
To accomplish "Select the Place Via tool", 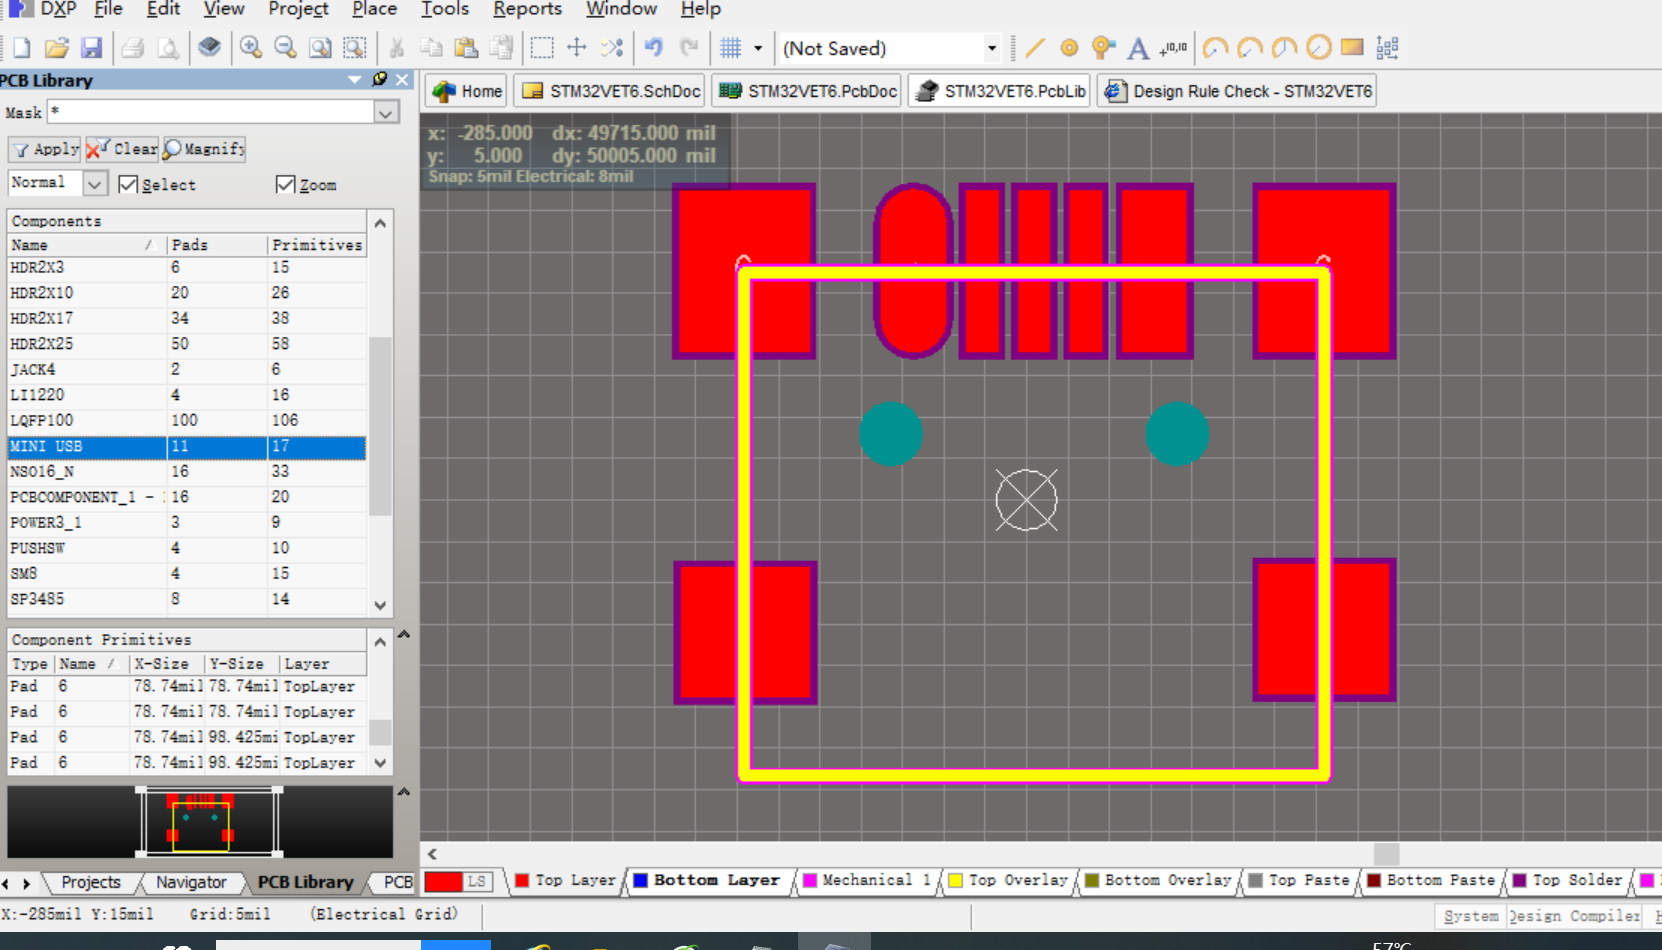I will tap(1103, 48).
